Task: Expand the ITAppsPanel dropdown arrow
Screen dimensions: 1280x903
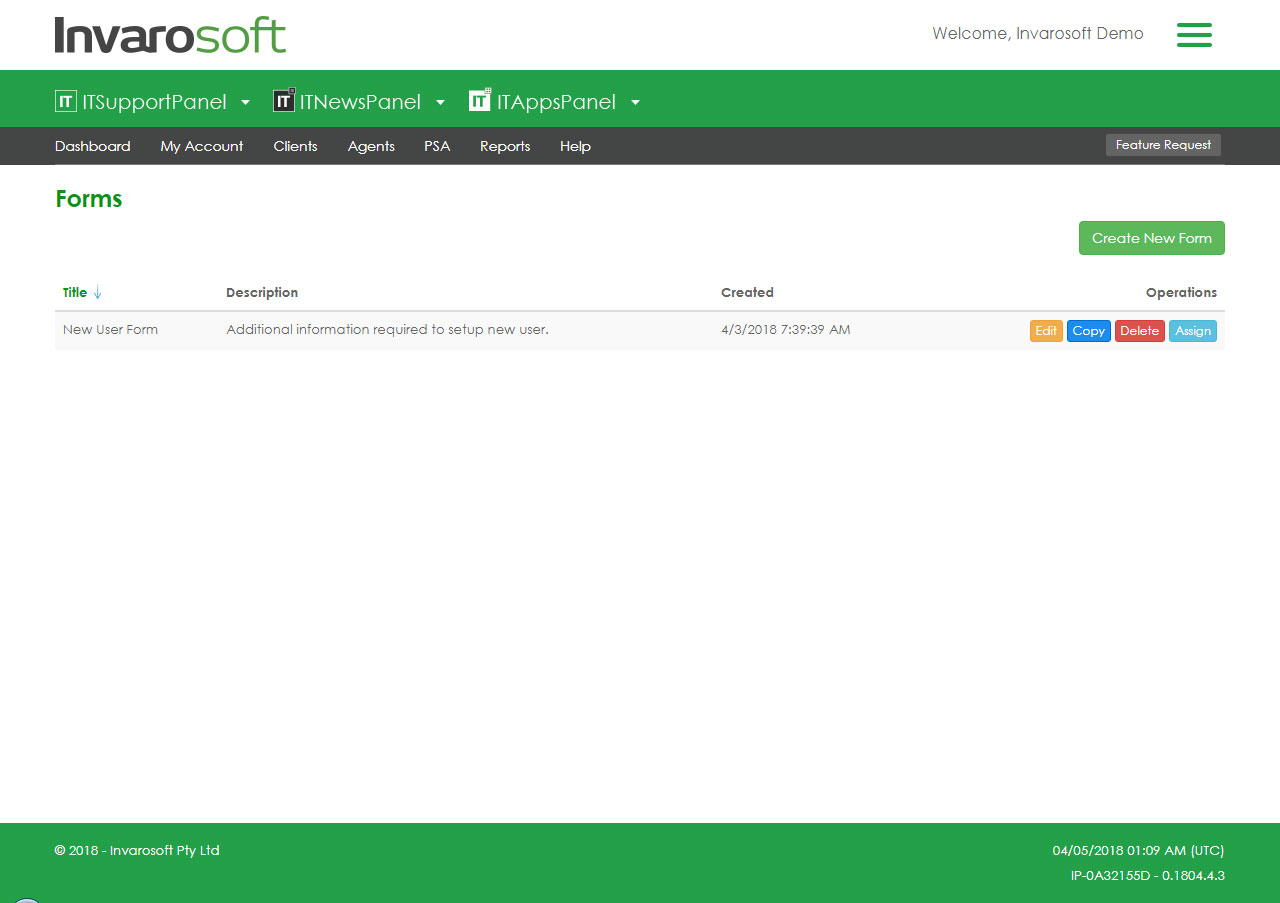Action: [635, 102]
